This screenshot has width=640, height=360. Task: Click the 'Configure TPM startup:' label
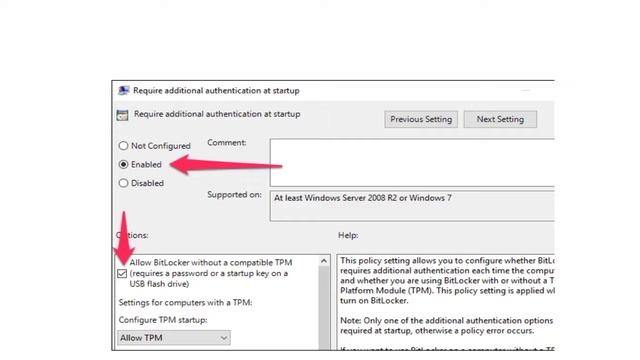point(163,320)
